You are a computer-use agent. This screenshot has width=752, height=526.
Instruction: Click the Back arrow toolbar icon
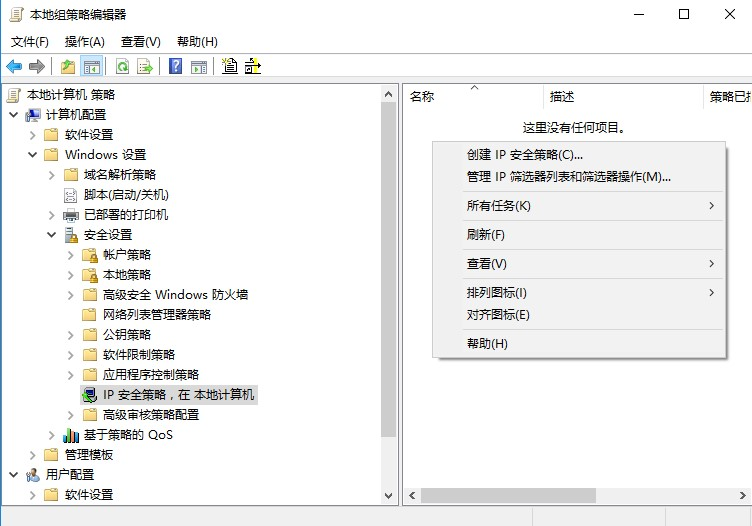click(14, 66)
